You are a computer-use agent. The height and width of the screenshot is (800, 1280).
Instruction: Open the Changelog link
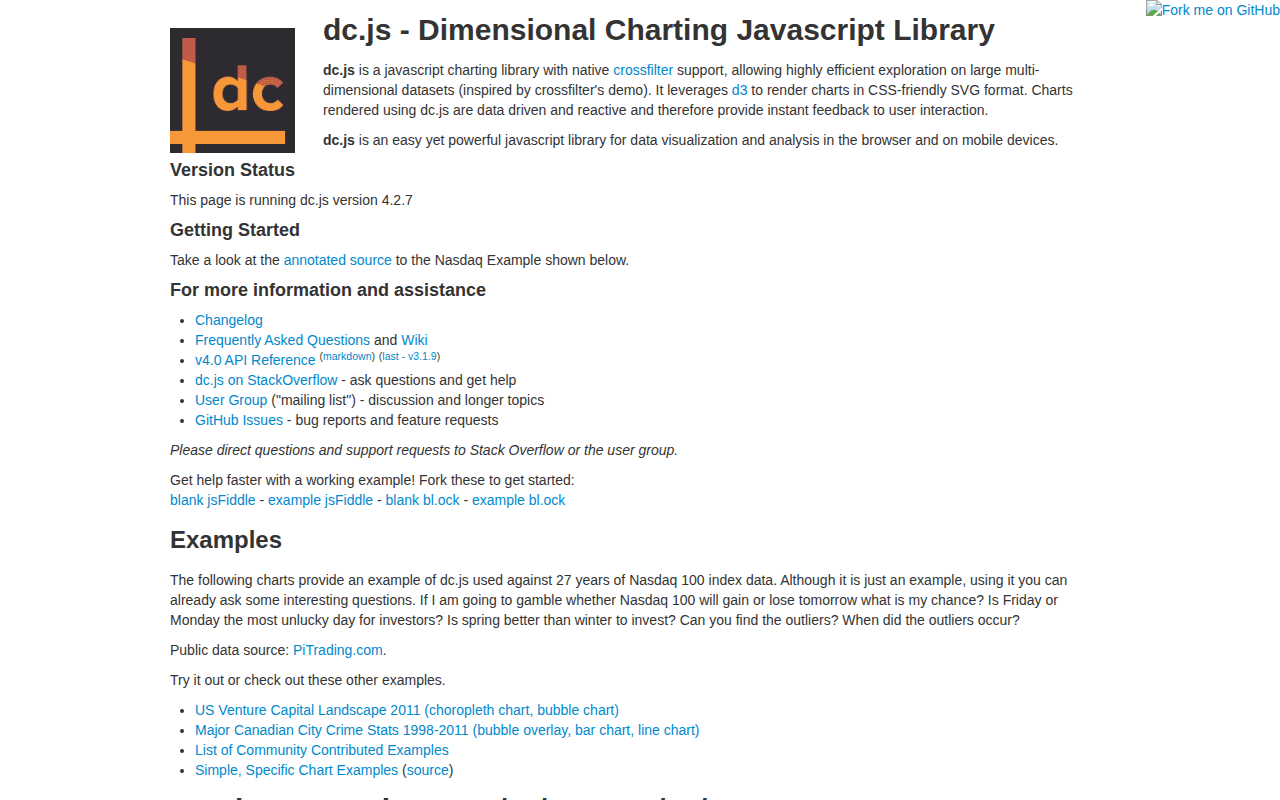229,320
